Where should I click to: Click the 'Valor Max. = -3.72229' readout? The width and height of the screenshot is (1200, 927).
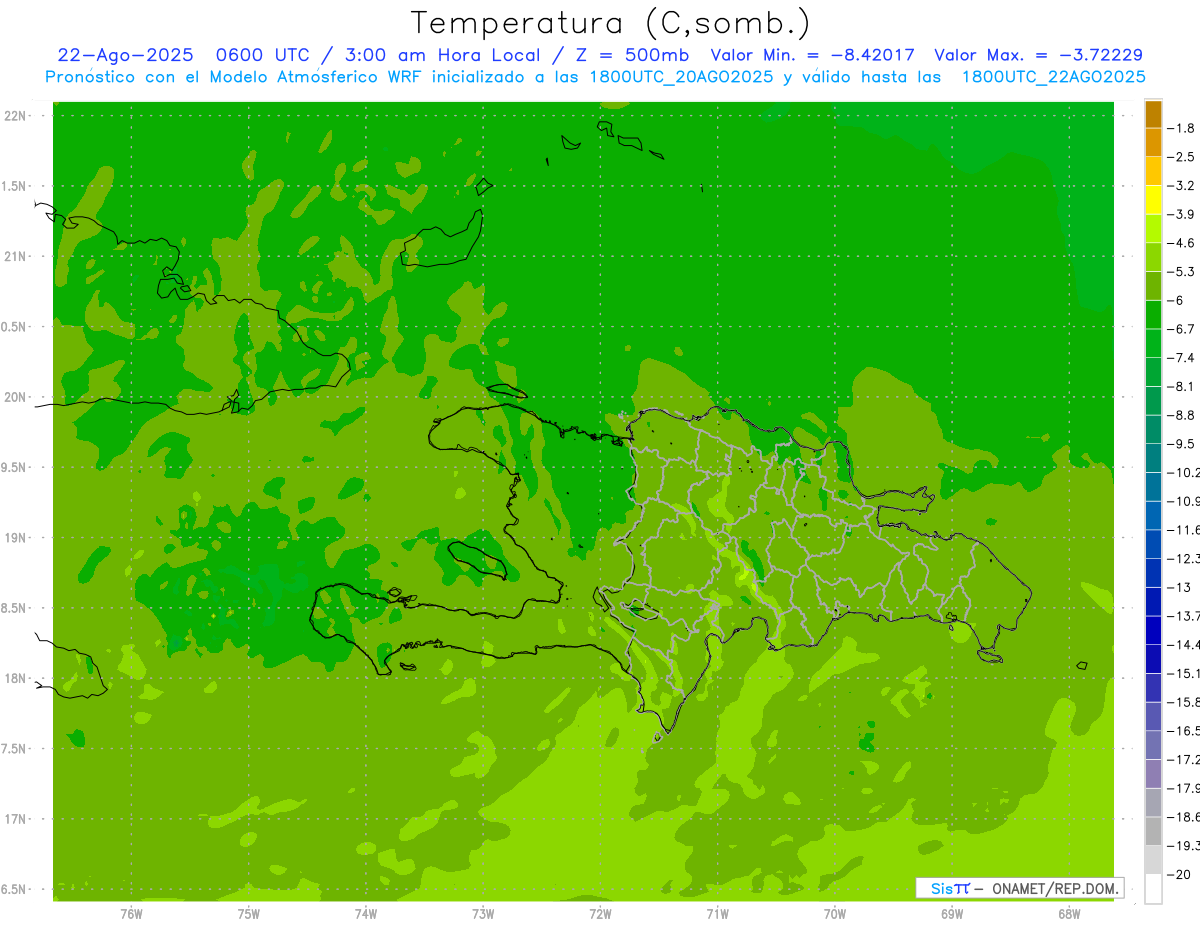(x=1038, y=55)
